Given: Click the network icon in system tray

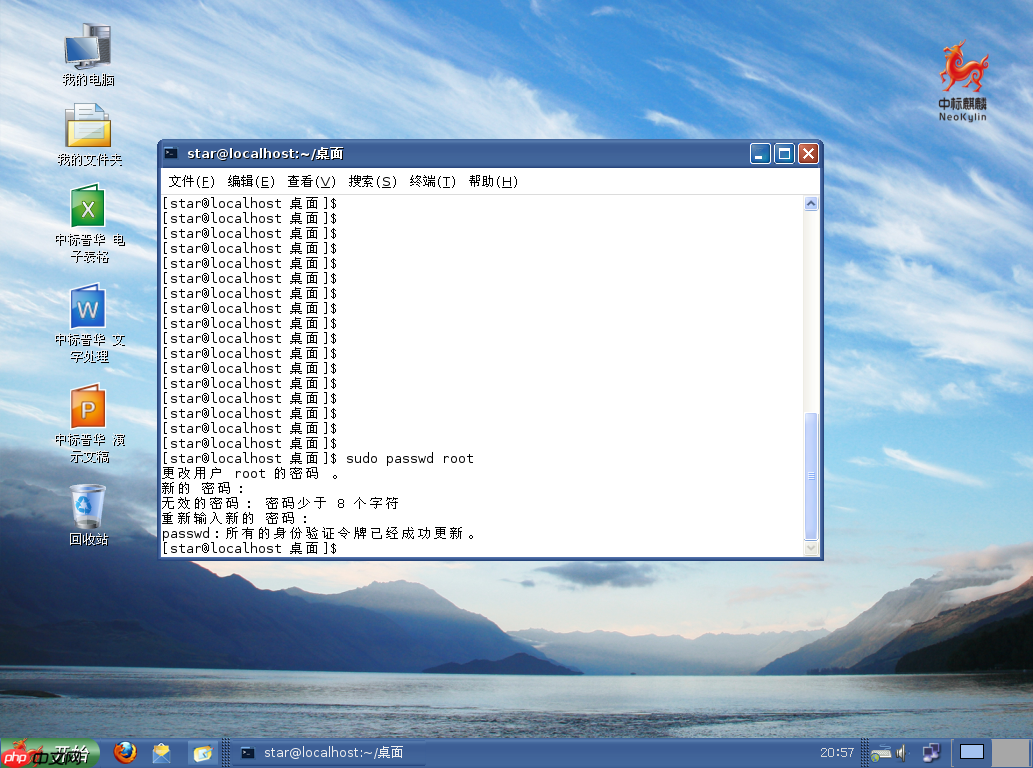Looking at the screenshot, I should (x=930, y=753).
